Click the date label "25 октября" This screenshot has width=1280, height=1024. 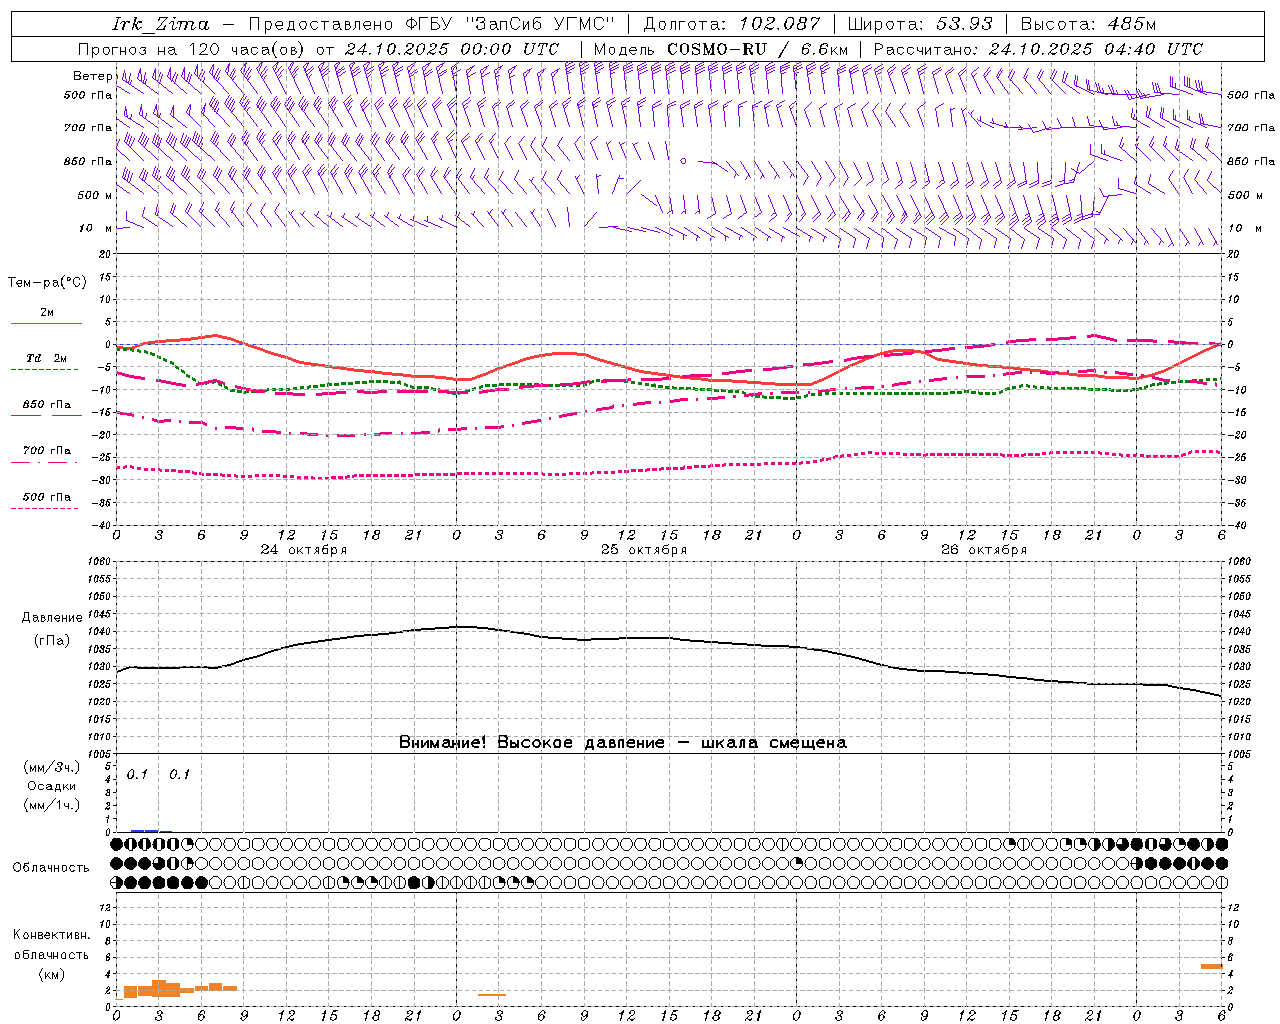point(643,550)
